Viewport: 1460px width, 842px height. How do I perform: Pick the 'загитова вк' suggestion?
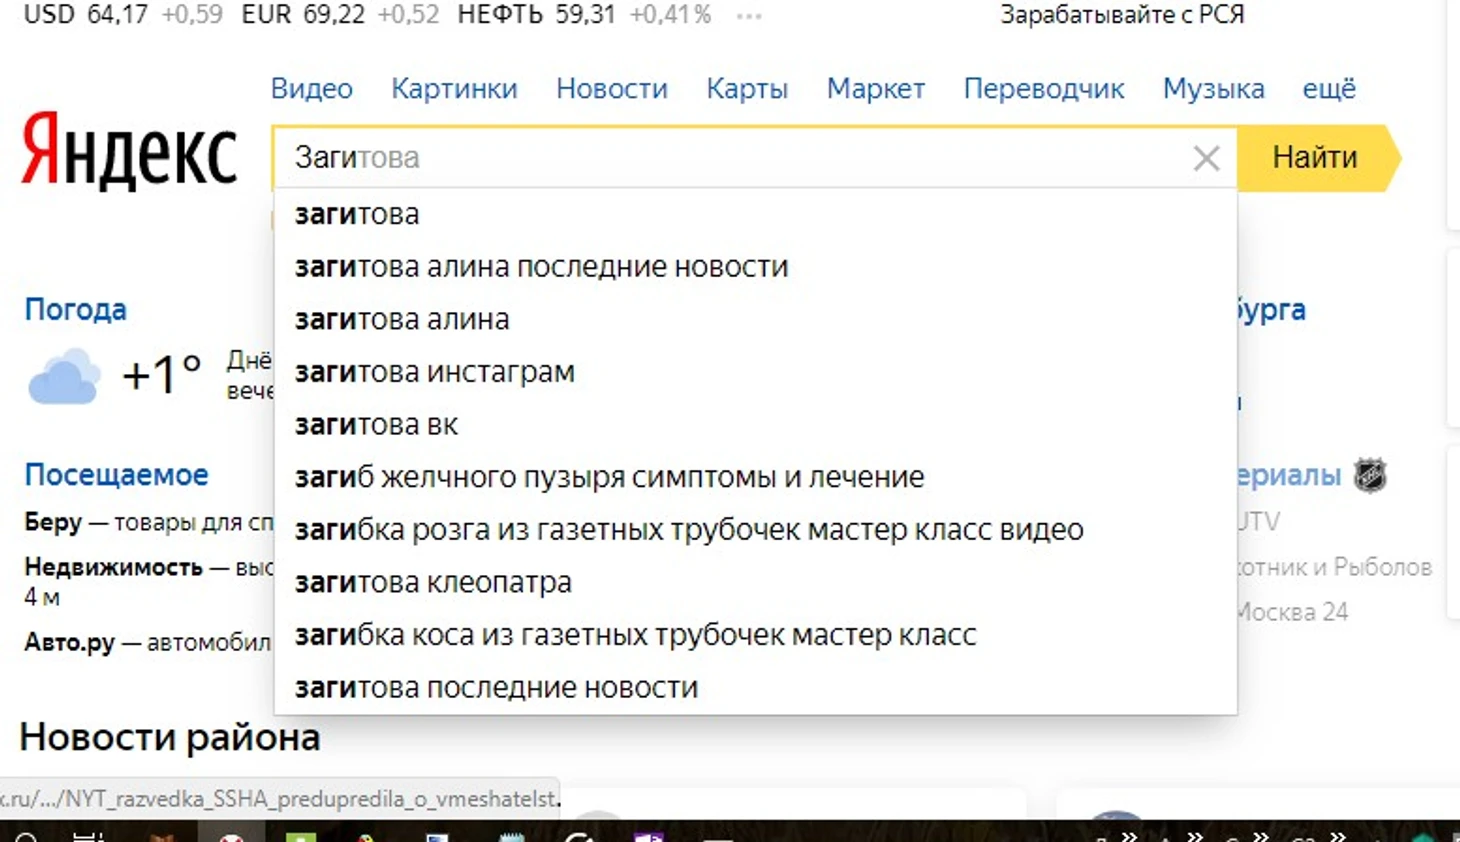pos(376,425)
